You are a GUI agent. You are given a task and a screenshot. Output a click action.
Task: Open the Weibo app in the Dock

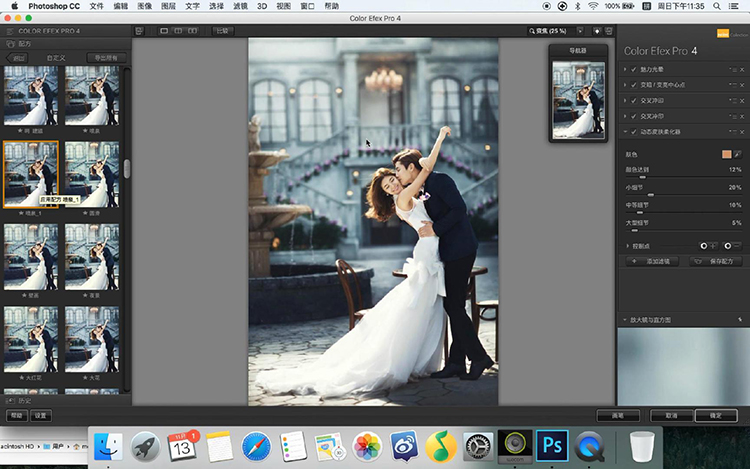point(404,447)
